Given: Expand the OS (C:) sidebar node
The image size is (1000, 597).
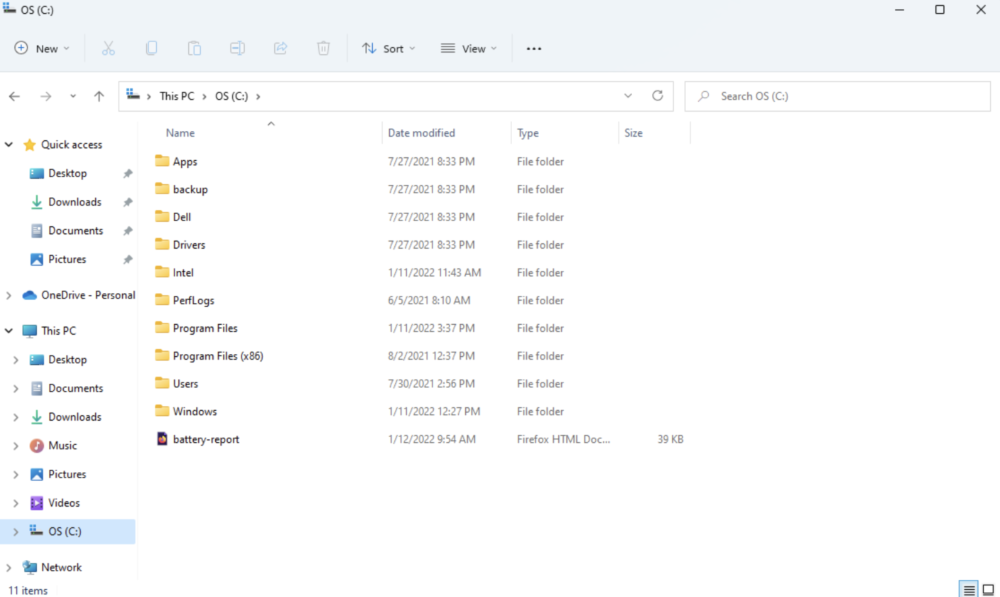Looking at the screenshot, I should (16, 531).
